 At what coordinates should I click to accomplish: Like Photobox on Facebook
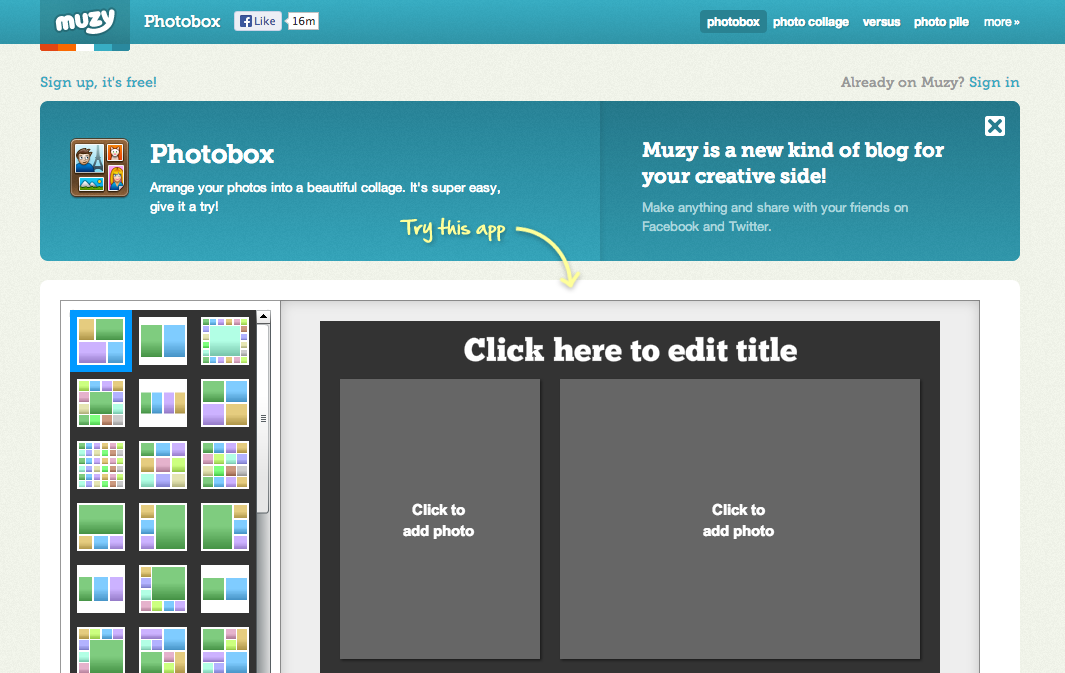coord(257,21)
